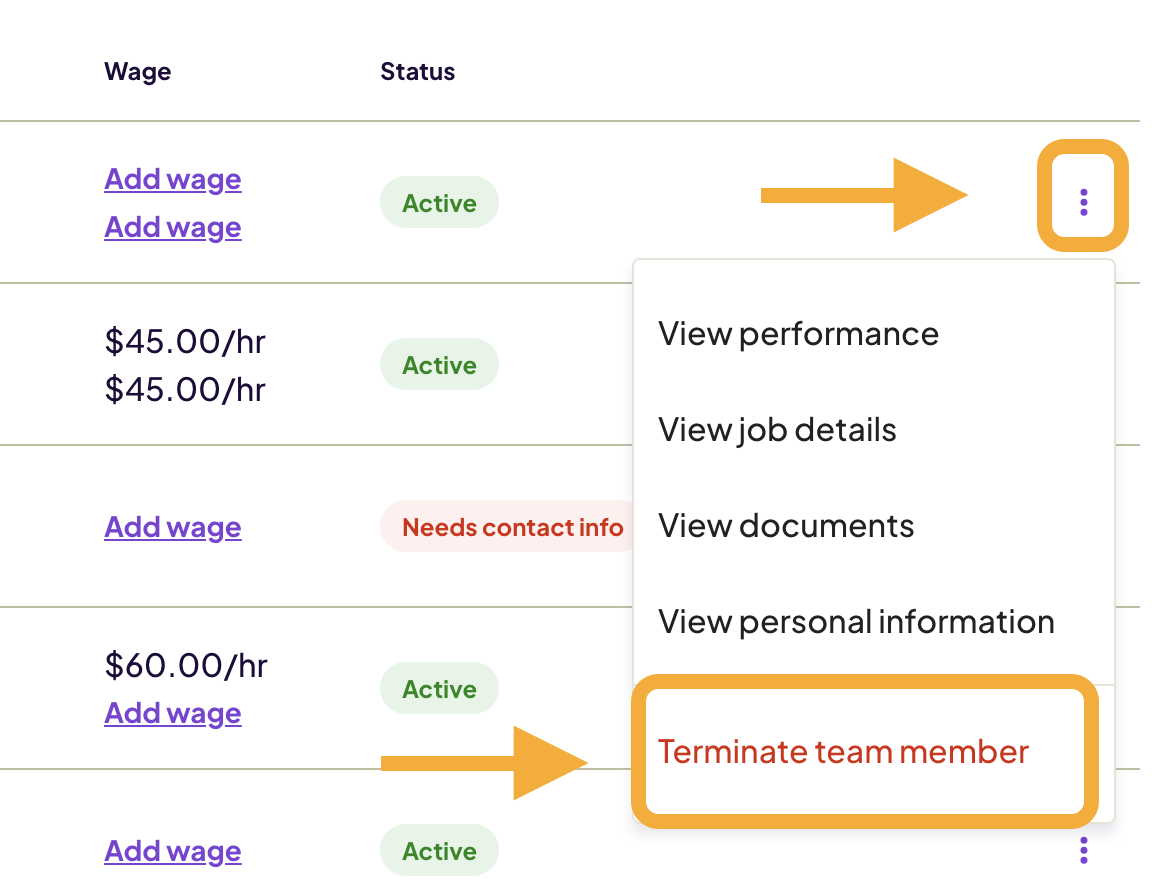Viewport: 1154px width, 888px height.
Task: Add a wage on the Needs contact info row
Action: [172, 526]
